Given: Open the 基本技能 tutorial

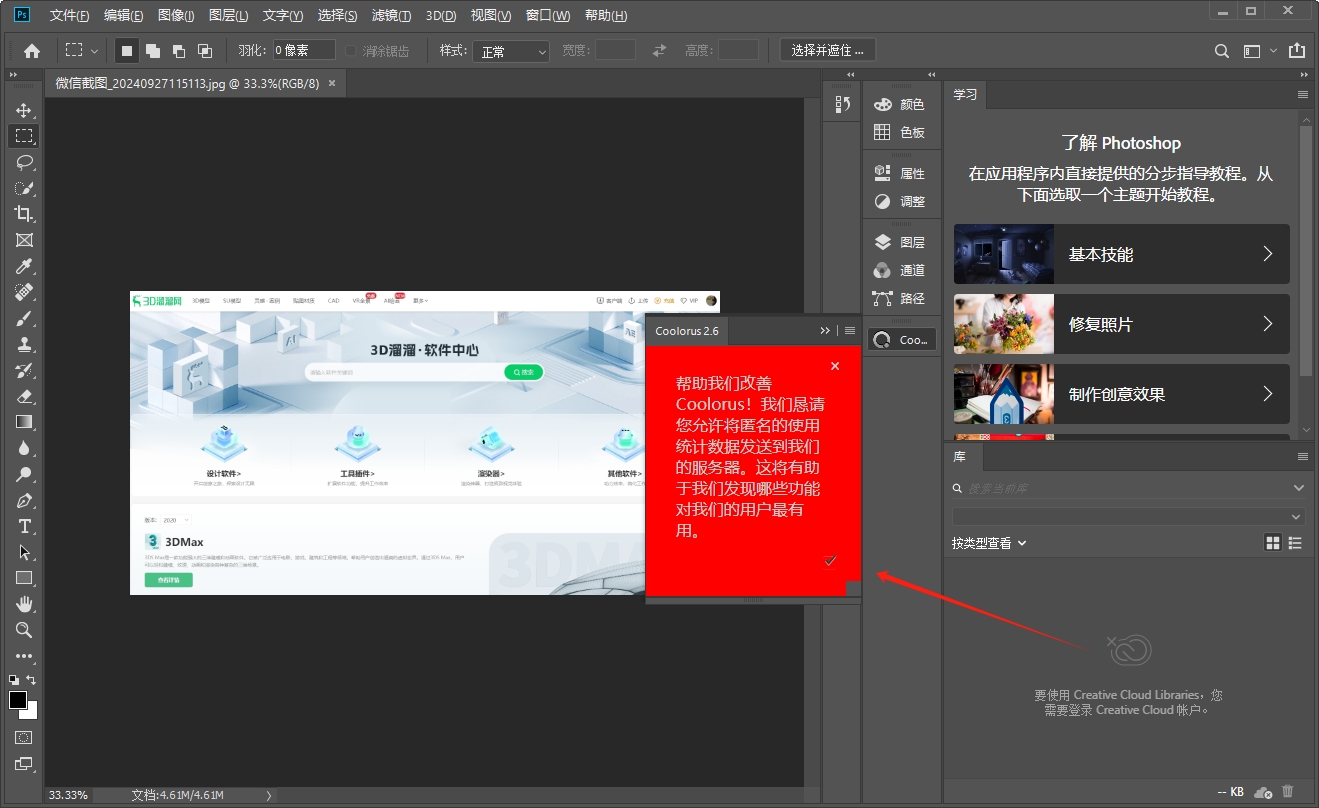Looking at the screenshot, I should tap(1121, 254).
